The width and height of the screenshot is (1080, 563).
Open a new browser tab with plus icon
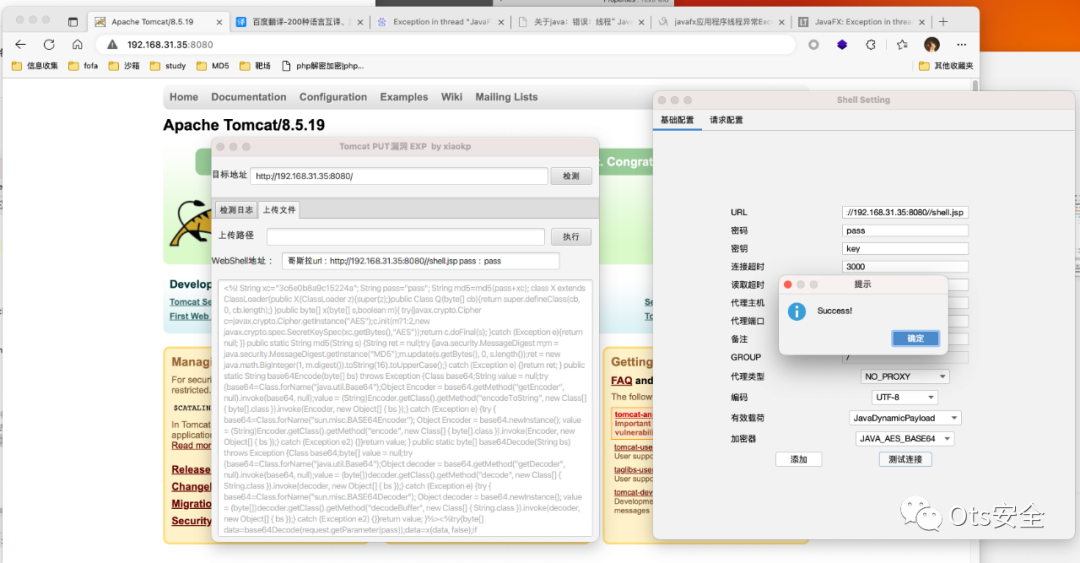coord(943,22)
